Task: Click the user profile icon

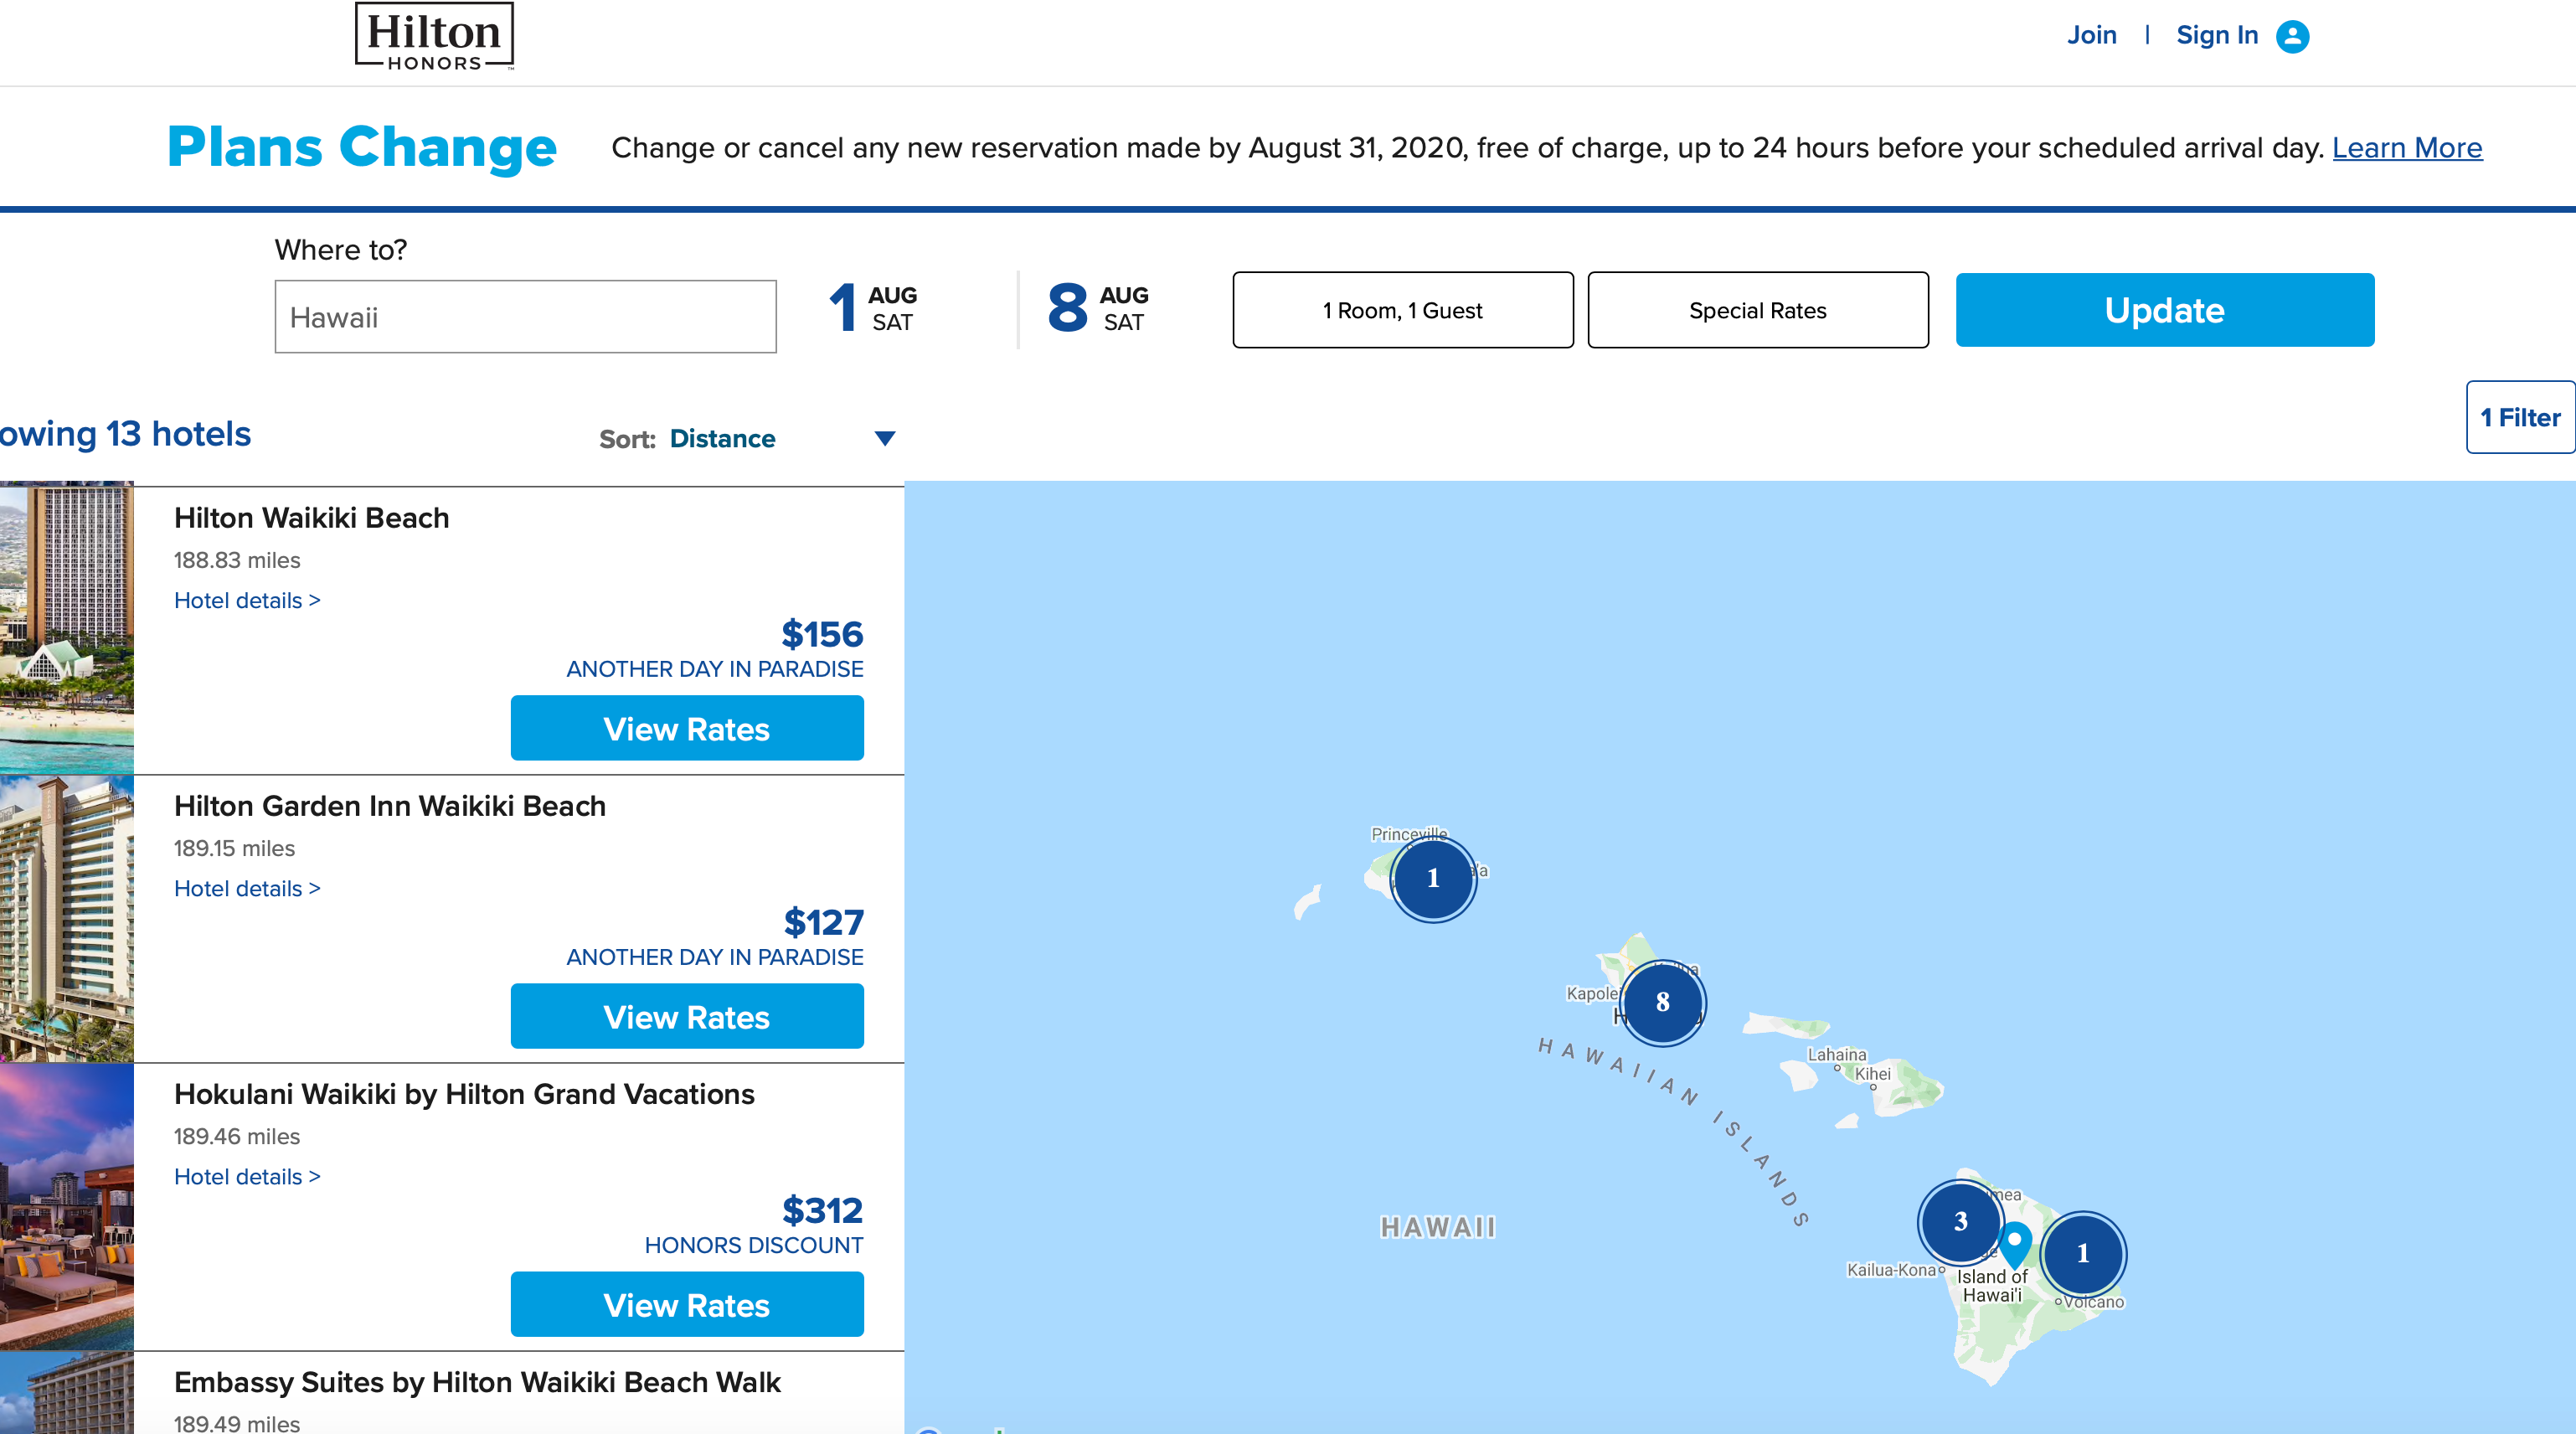Action: tap(2292, 36)
